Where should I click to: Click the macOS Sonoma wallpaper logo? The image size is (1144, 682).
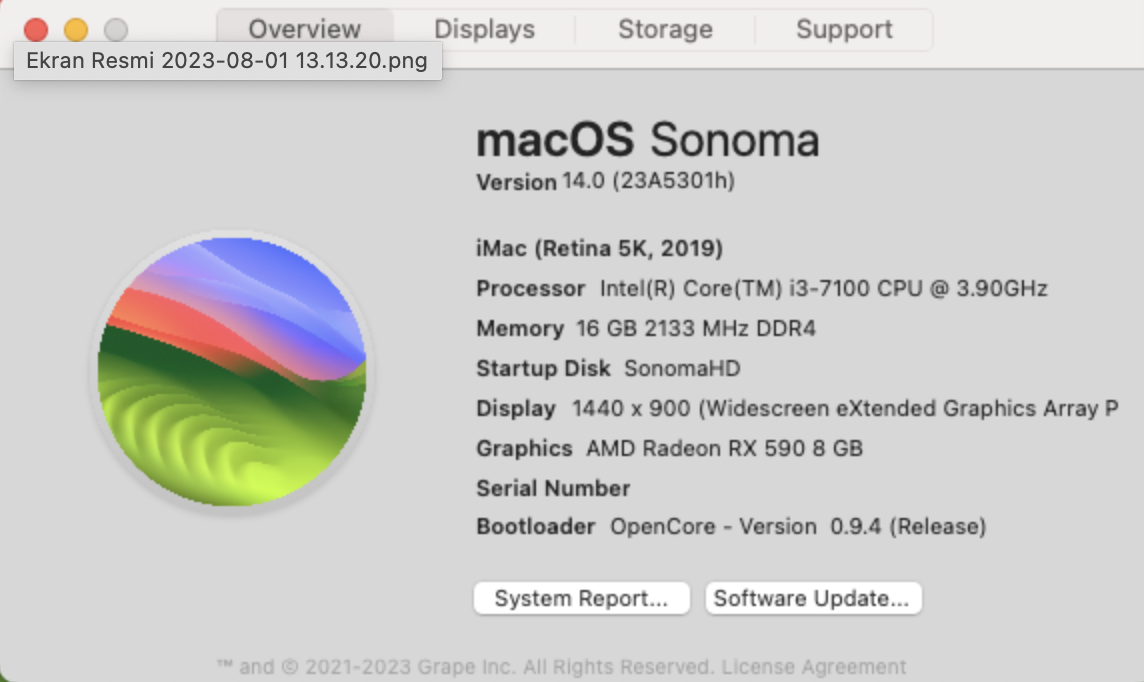point(232,371)
